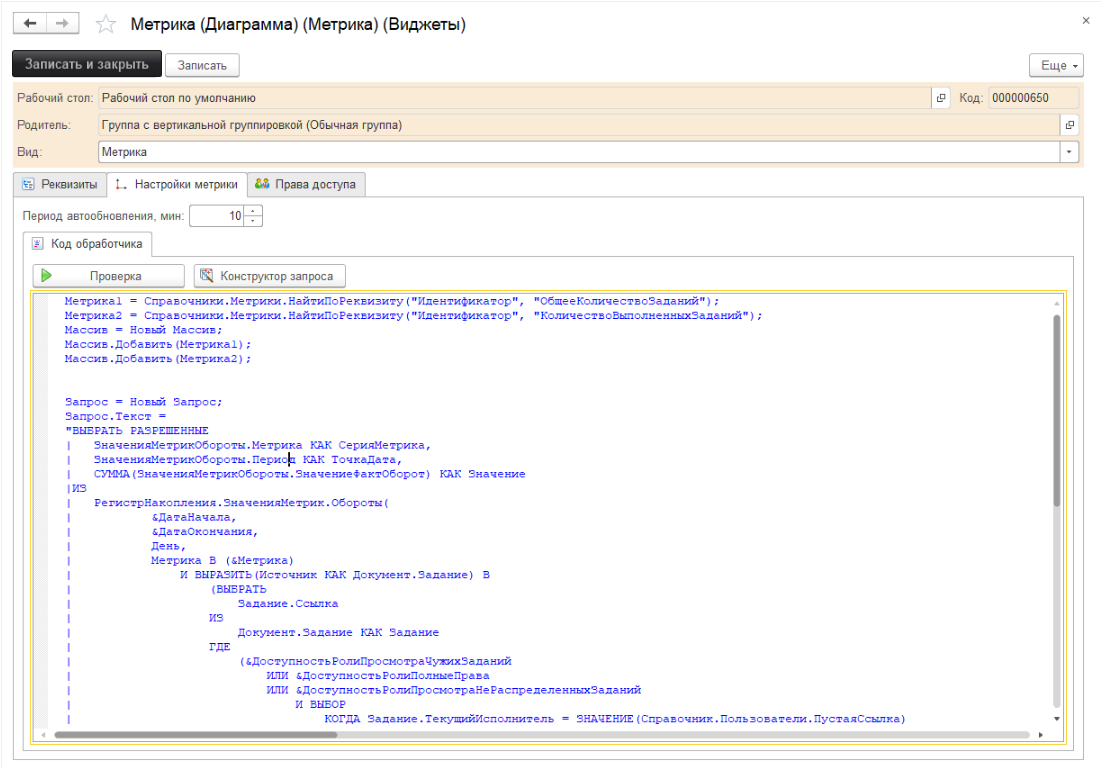This screenshot has width=1101, height=768.
Task: Switch to the Права доступа tab
Action: pos(307,184)
